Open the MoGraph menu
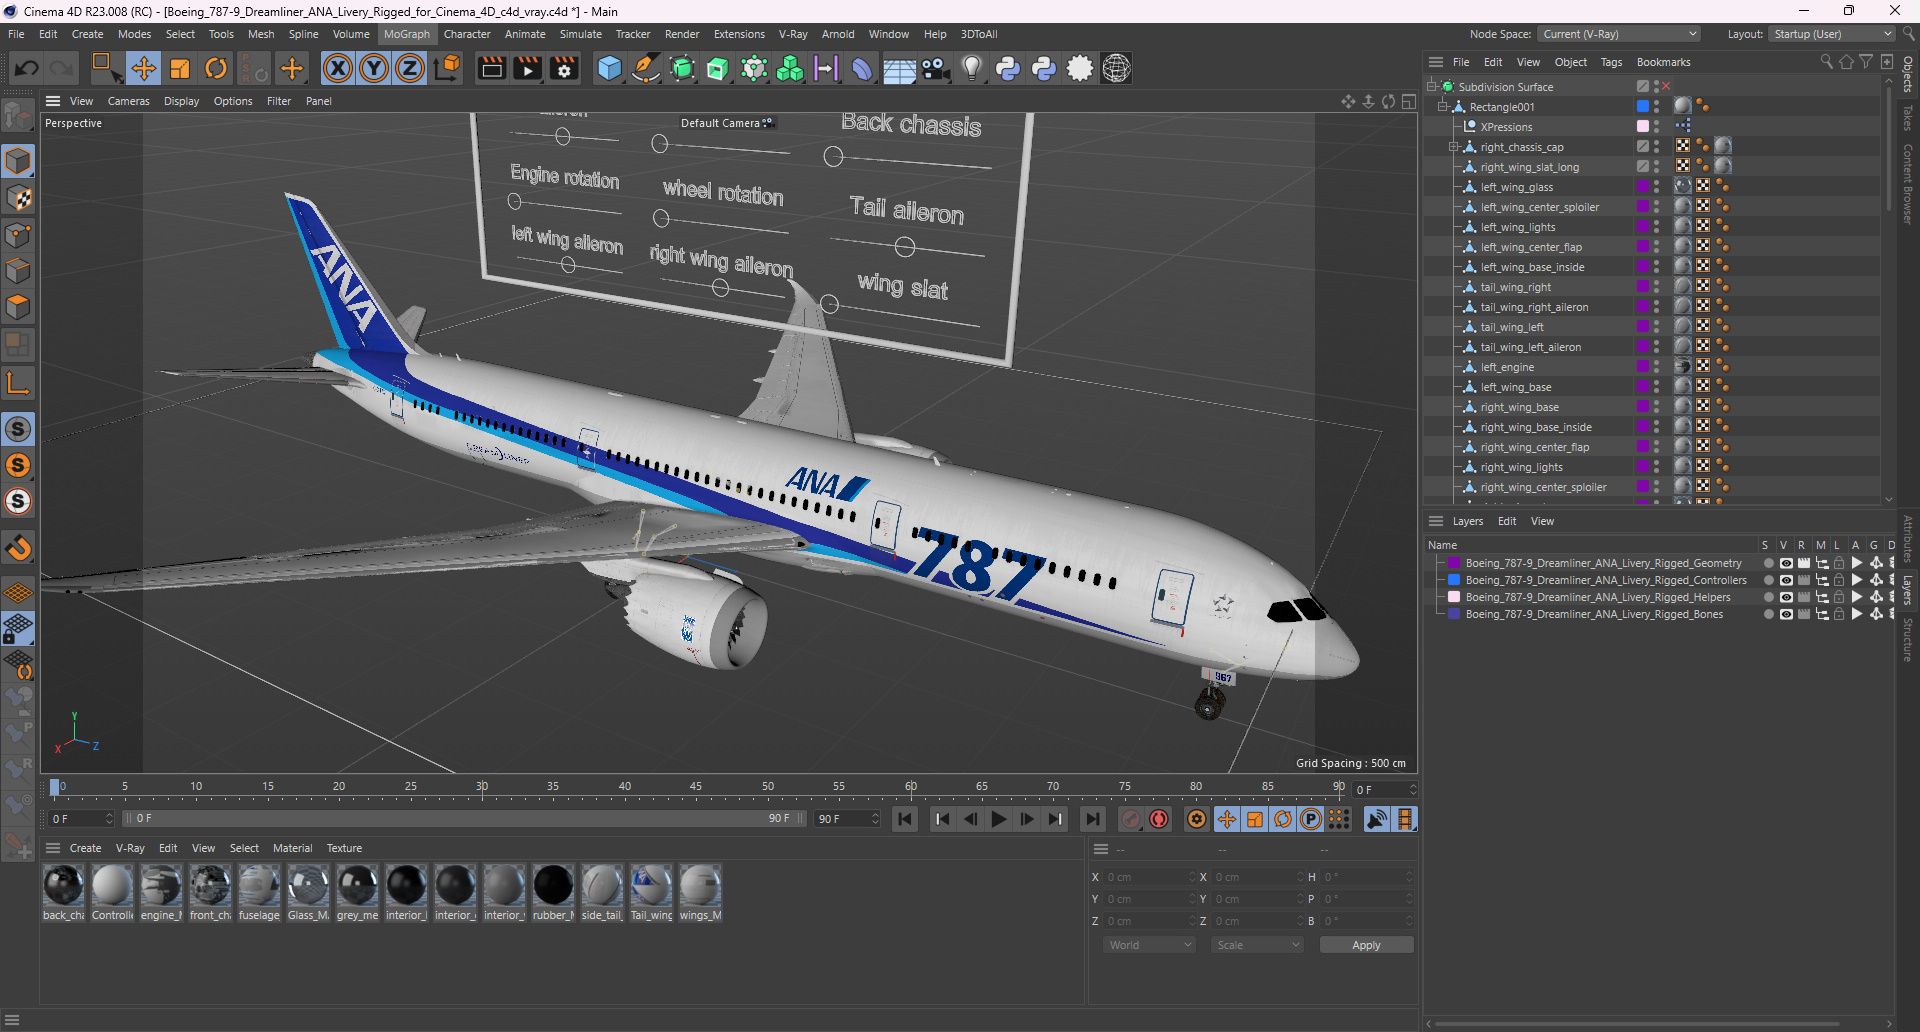Image resolution: width=1920 pixels, height=1032 pixels. click(x=406, y=34)
